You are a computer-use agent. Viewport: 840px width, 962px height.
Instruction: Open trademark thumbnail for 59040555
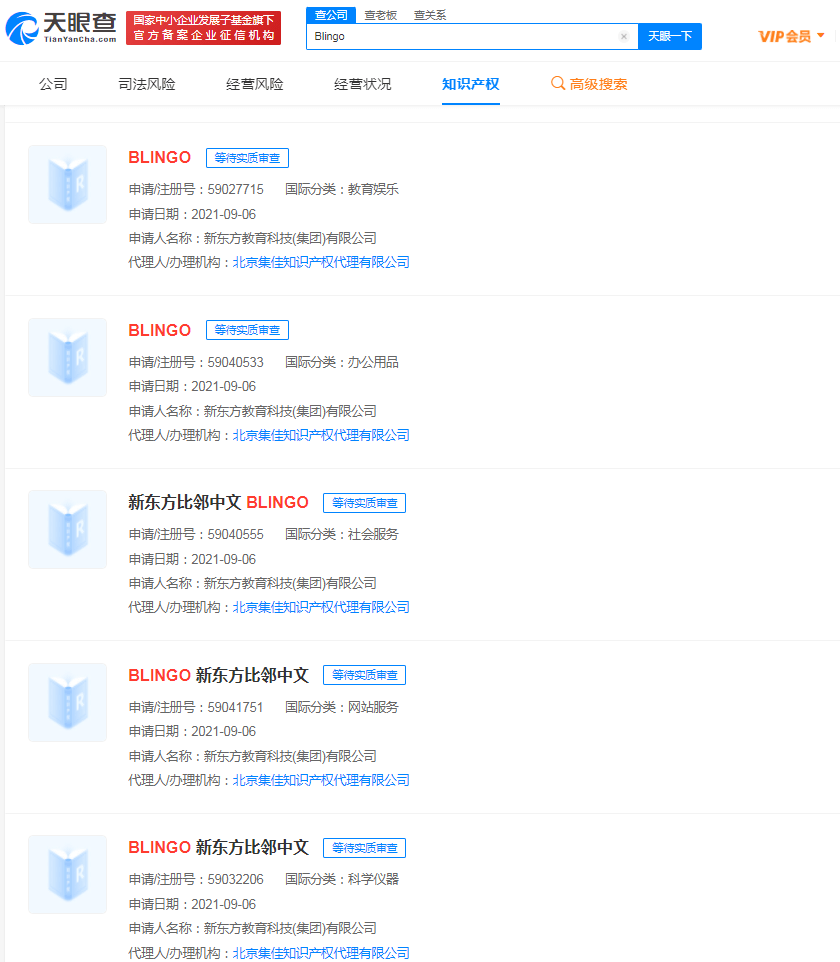coord(67,529)
